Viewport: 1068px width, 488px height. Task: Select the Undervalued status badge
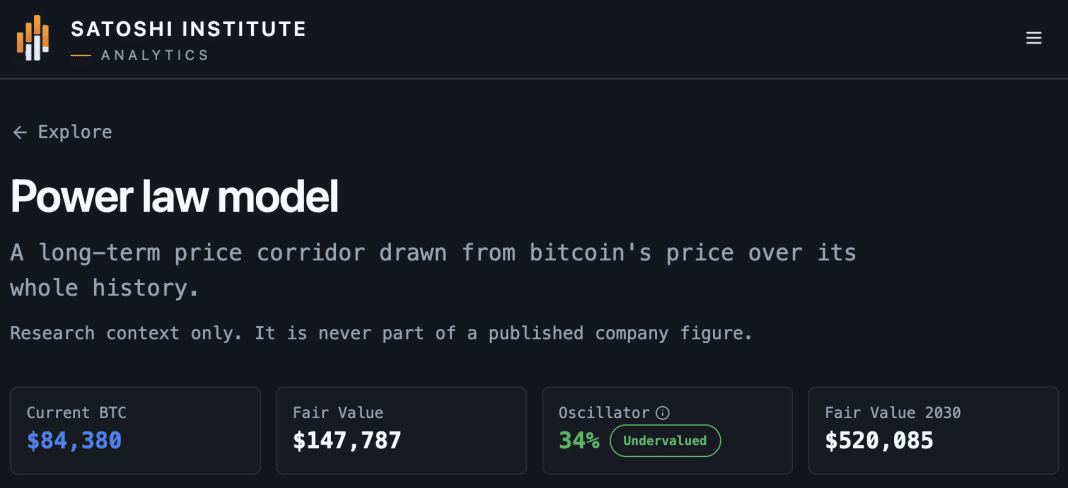665,441
